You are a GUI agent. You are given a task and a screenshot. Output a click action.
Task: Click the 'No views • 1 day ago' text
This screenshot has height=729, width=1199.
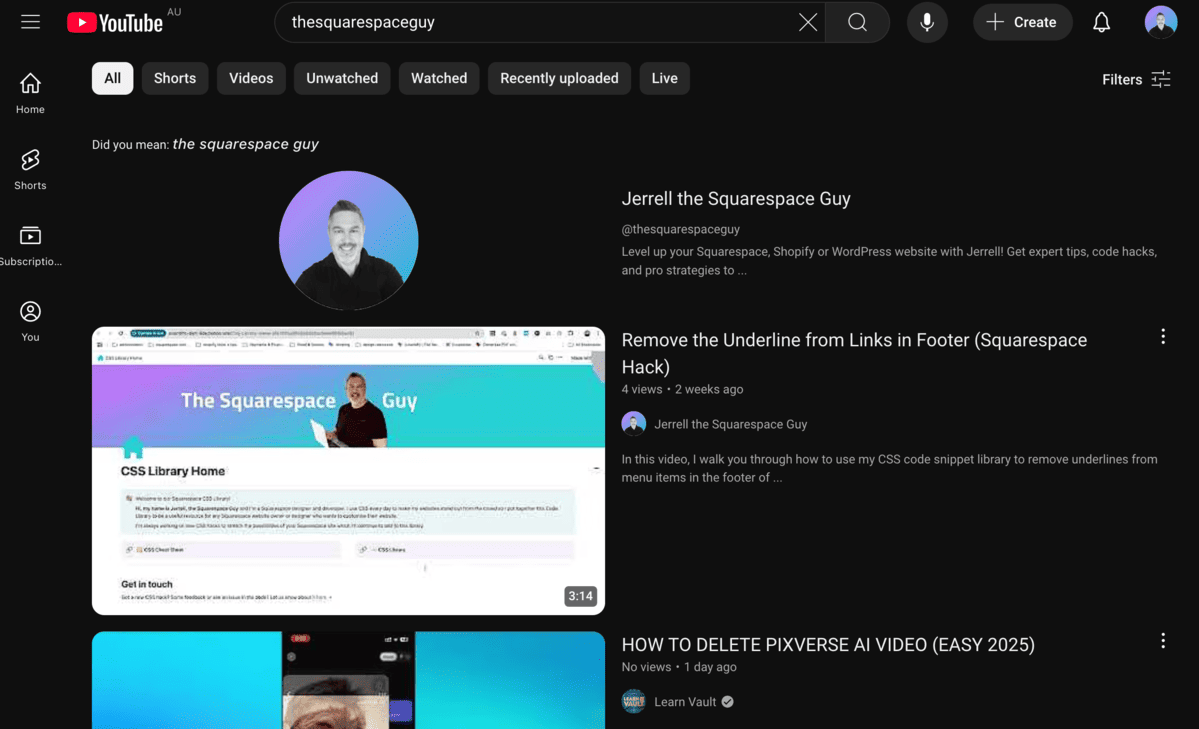click(679, 667)
